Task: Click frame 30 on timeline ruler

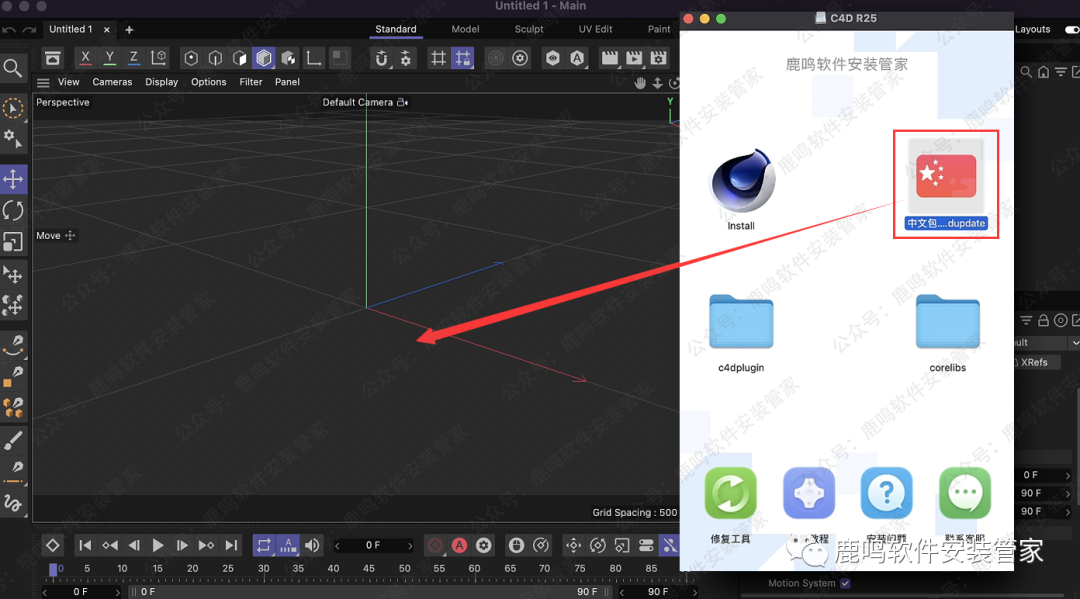Action: pyautogui.click(x=264, y=569)
